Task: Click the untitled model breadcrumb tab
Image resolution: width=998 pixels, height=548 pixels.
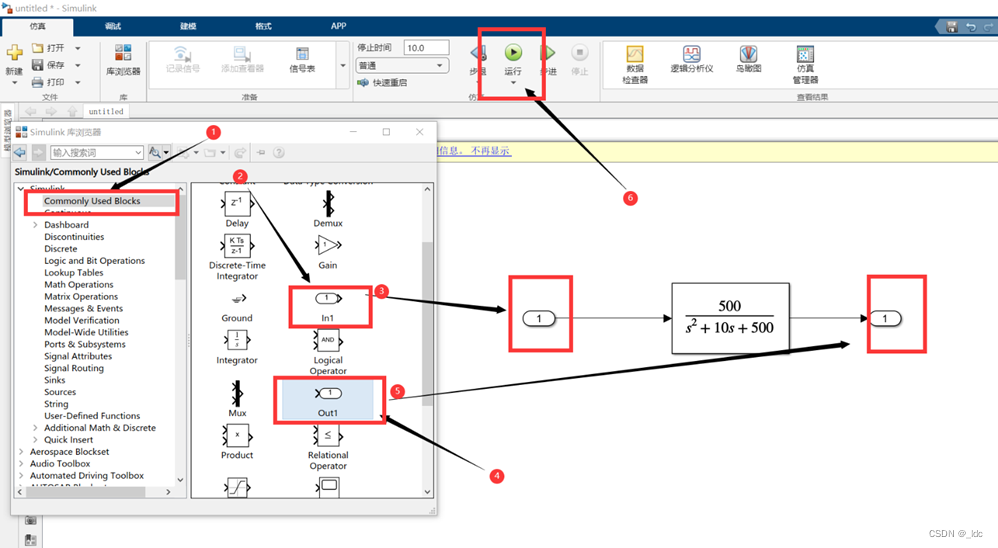Action: tap(106, 111)
